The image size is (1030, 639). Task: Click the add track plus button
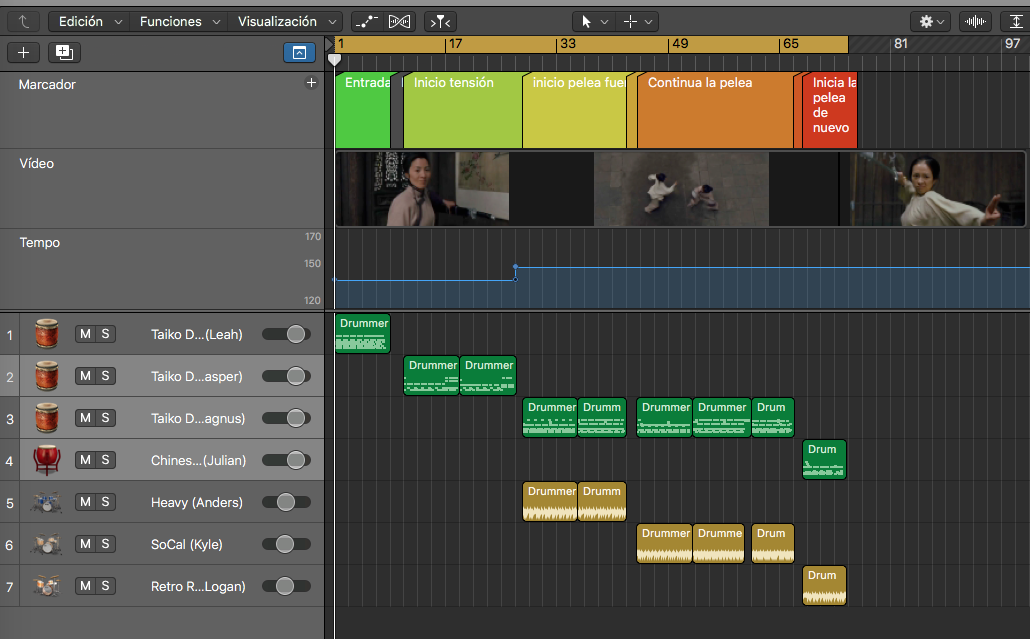point(24,53)
